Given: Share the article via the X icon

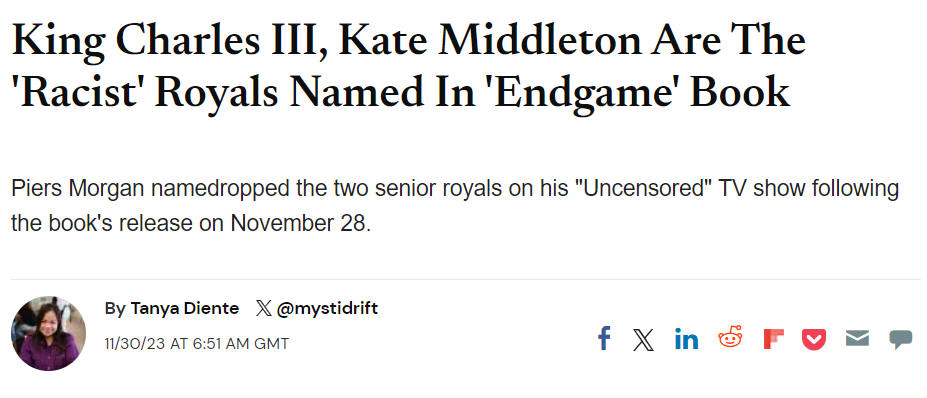Looking at the screenshot, I should click(643, 340).
